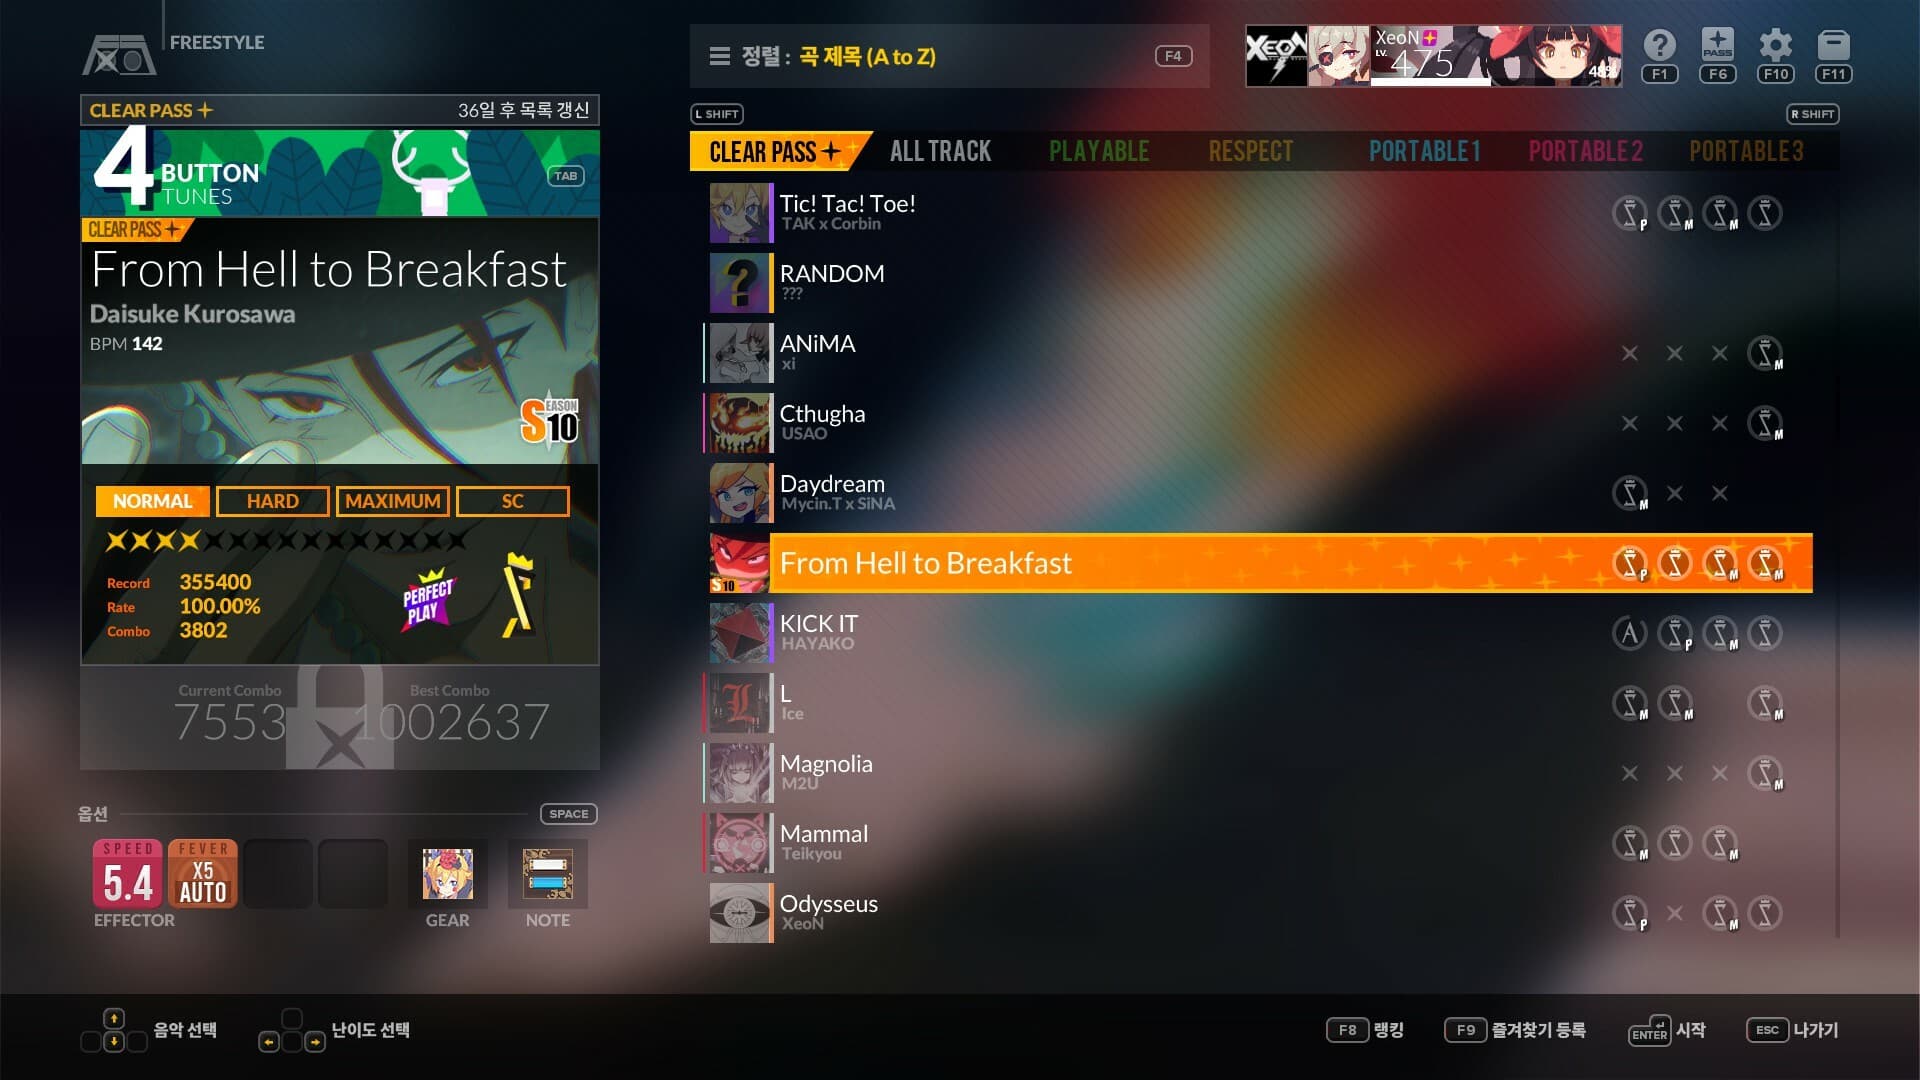Toggle L SHIFT option button
The image size is (1920, 1080).
(x=719, y=113)
